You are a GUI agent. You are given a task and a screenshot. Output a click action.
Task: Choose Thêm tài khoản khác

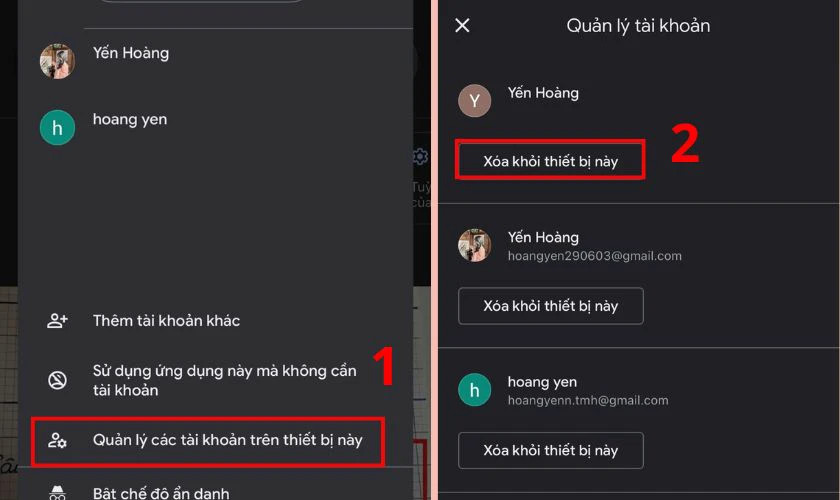click(x=166, y=320)
